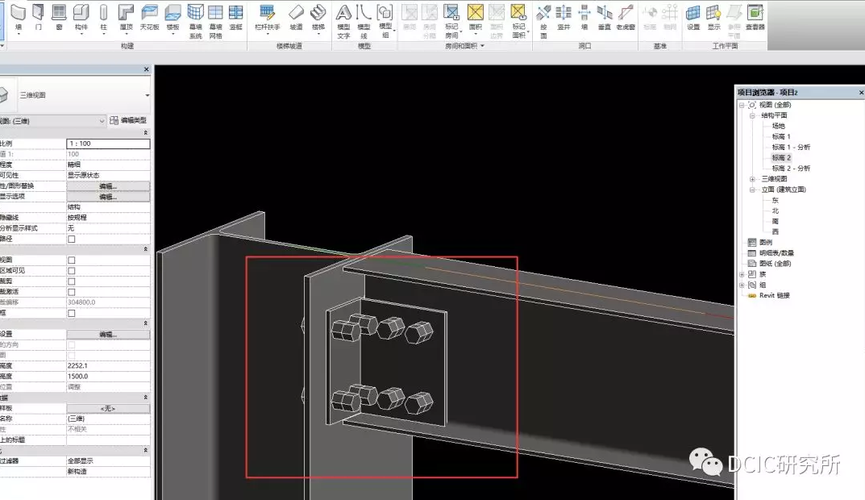Select the Curtain System (幕墙系统) tool
Image resolution: width=865 pixels, height=500 pixels.
click(x=195, y=21)
